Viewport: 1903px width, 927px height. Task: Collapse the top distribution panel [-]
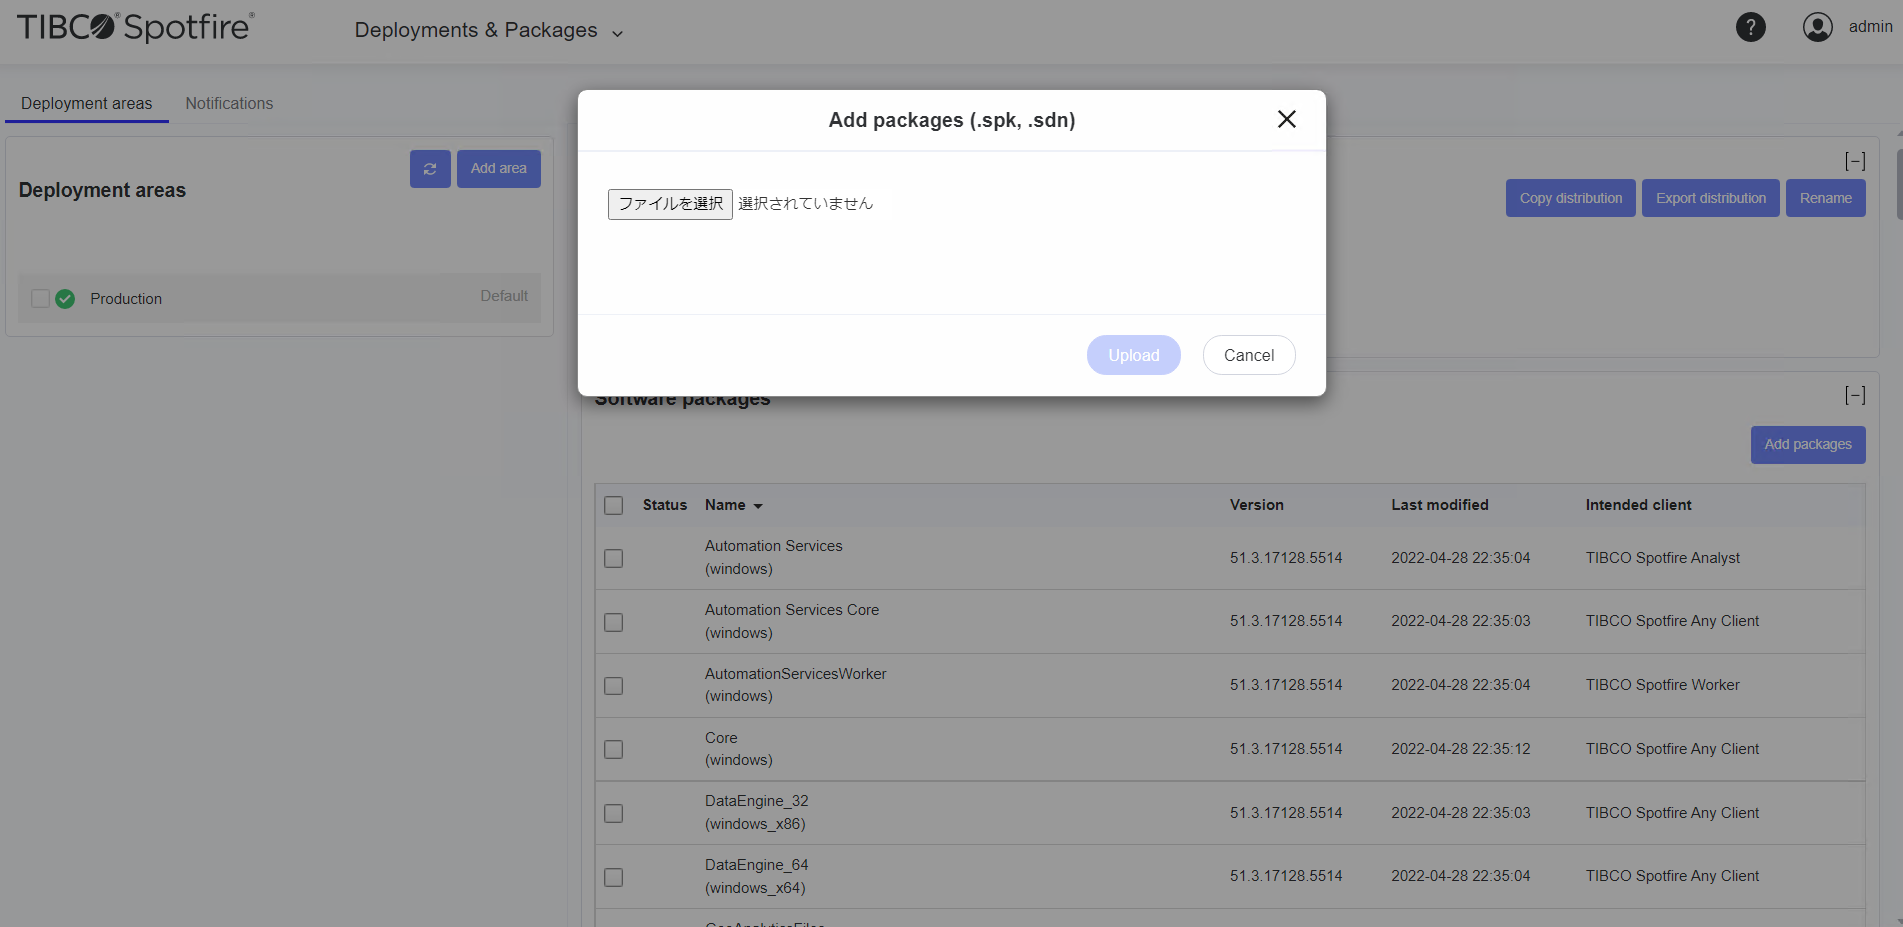(1855, 161)
